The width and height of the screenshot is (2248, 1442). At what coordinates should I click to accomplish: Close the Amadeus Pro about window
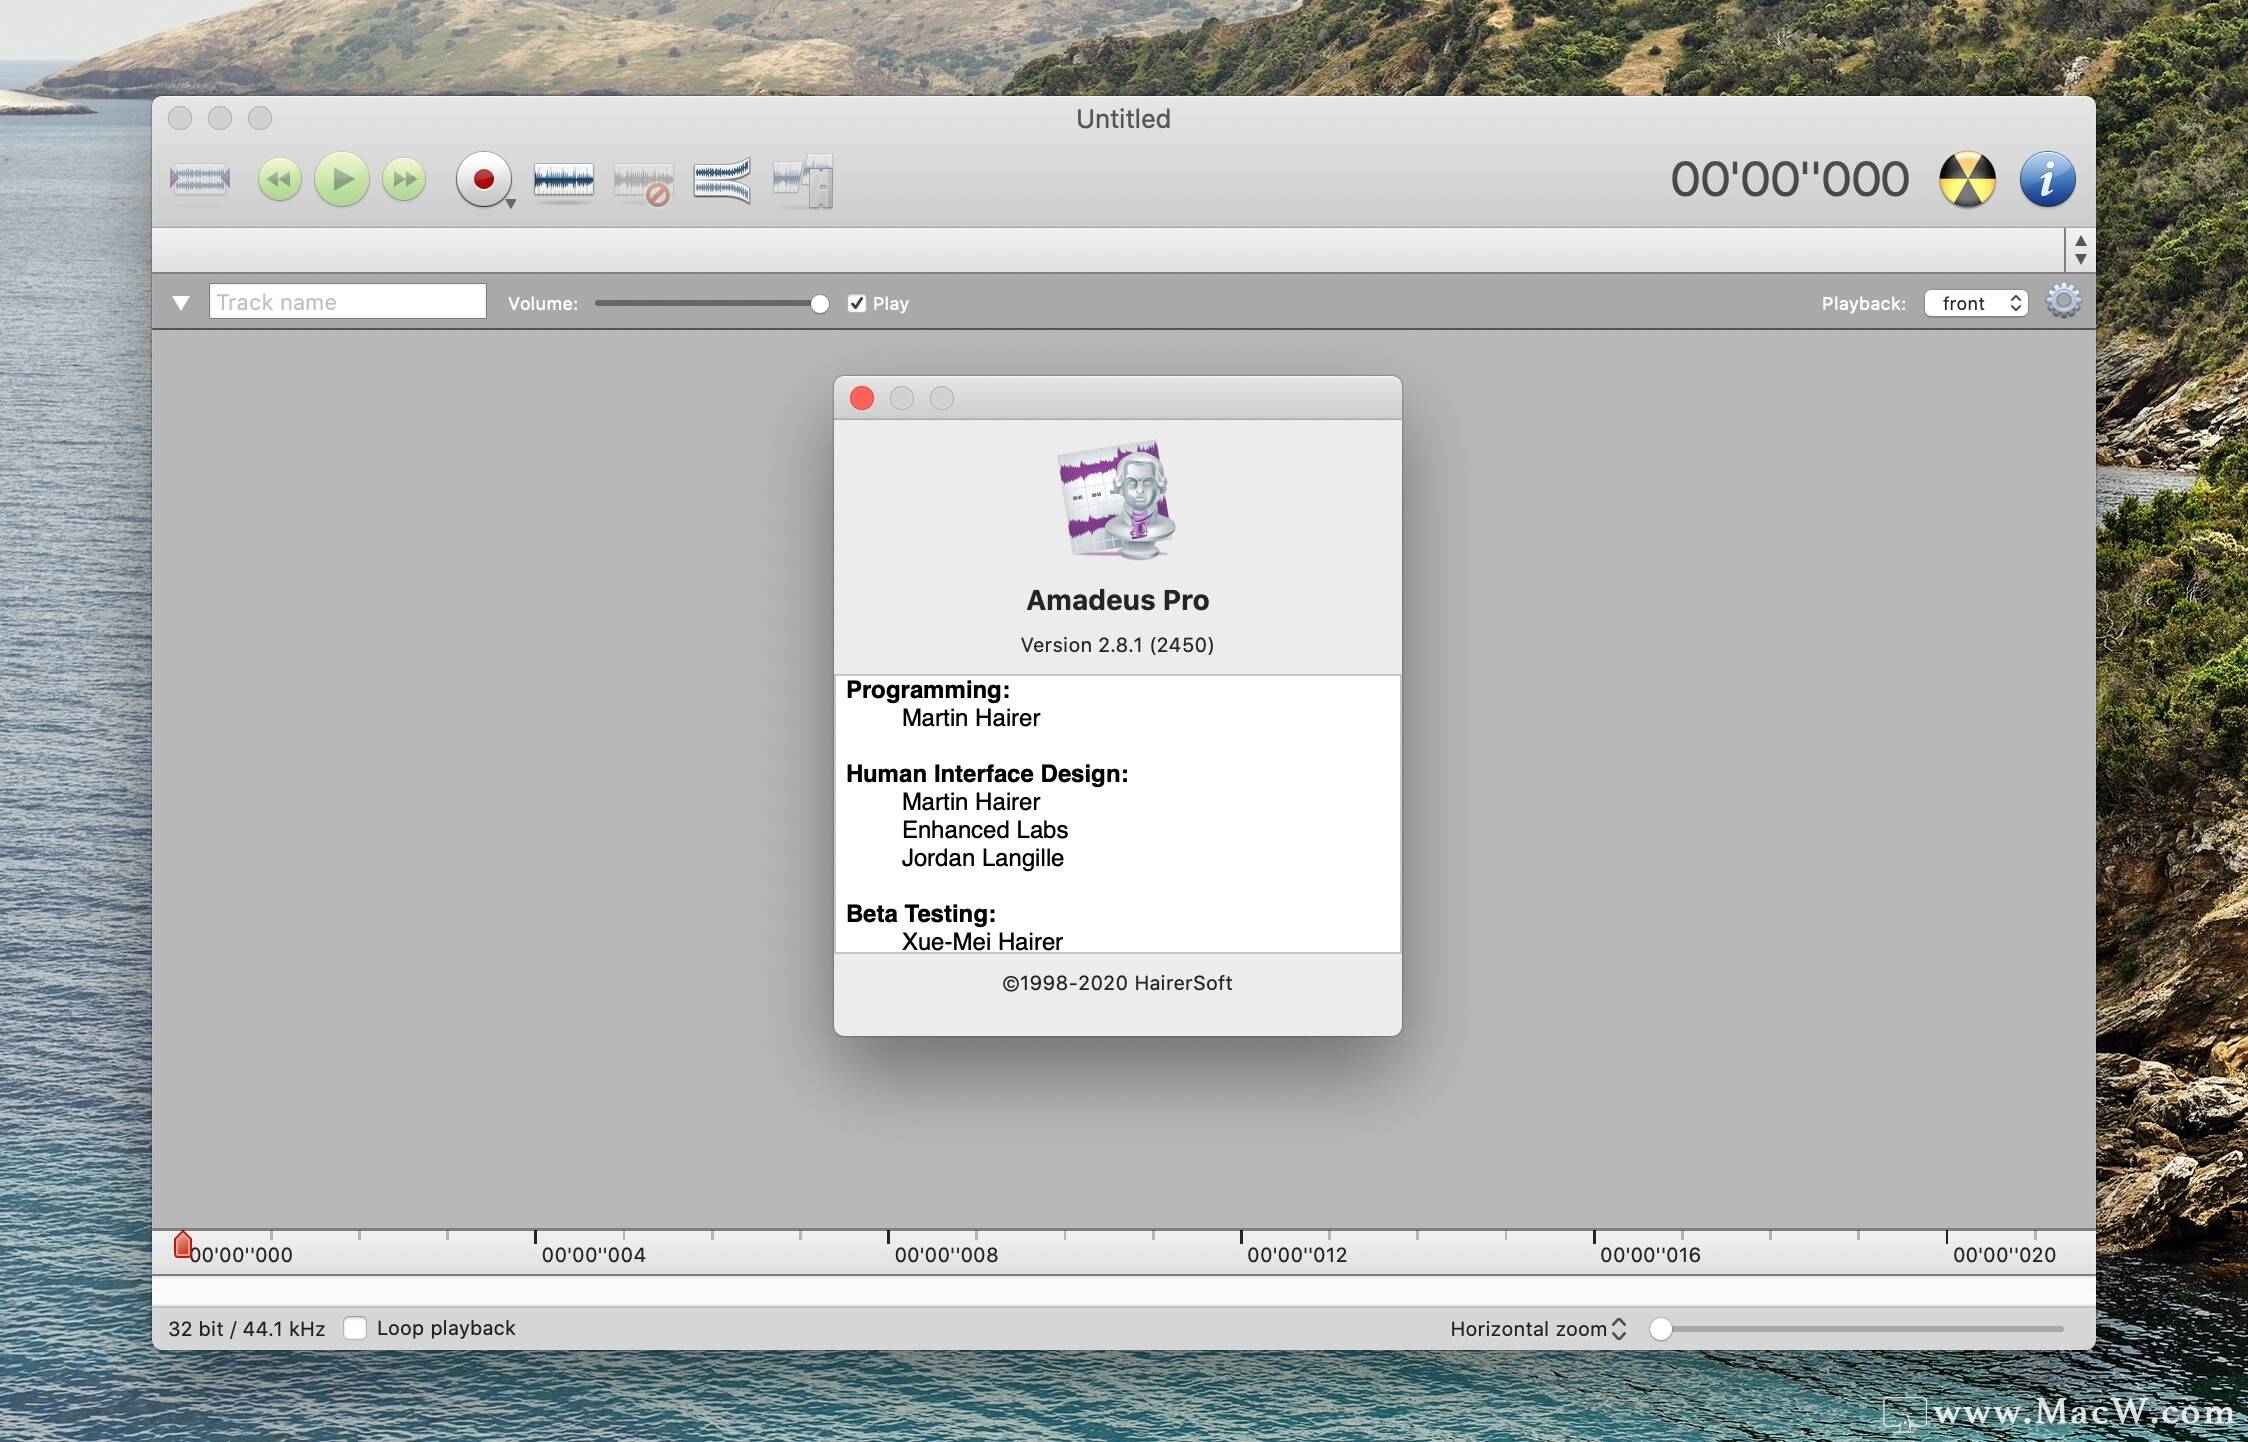point(862,399)
